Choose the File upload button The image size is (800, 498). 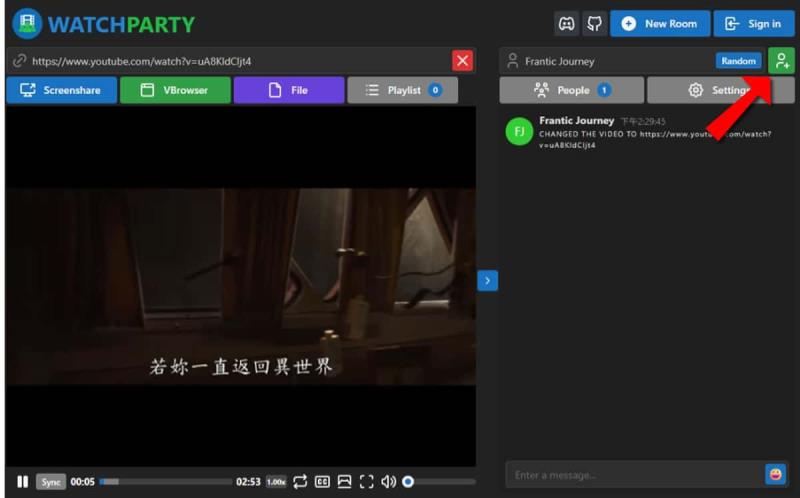tap(289, 90)
